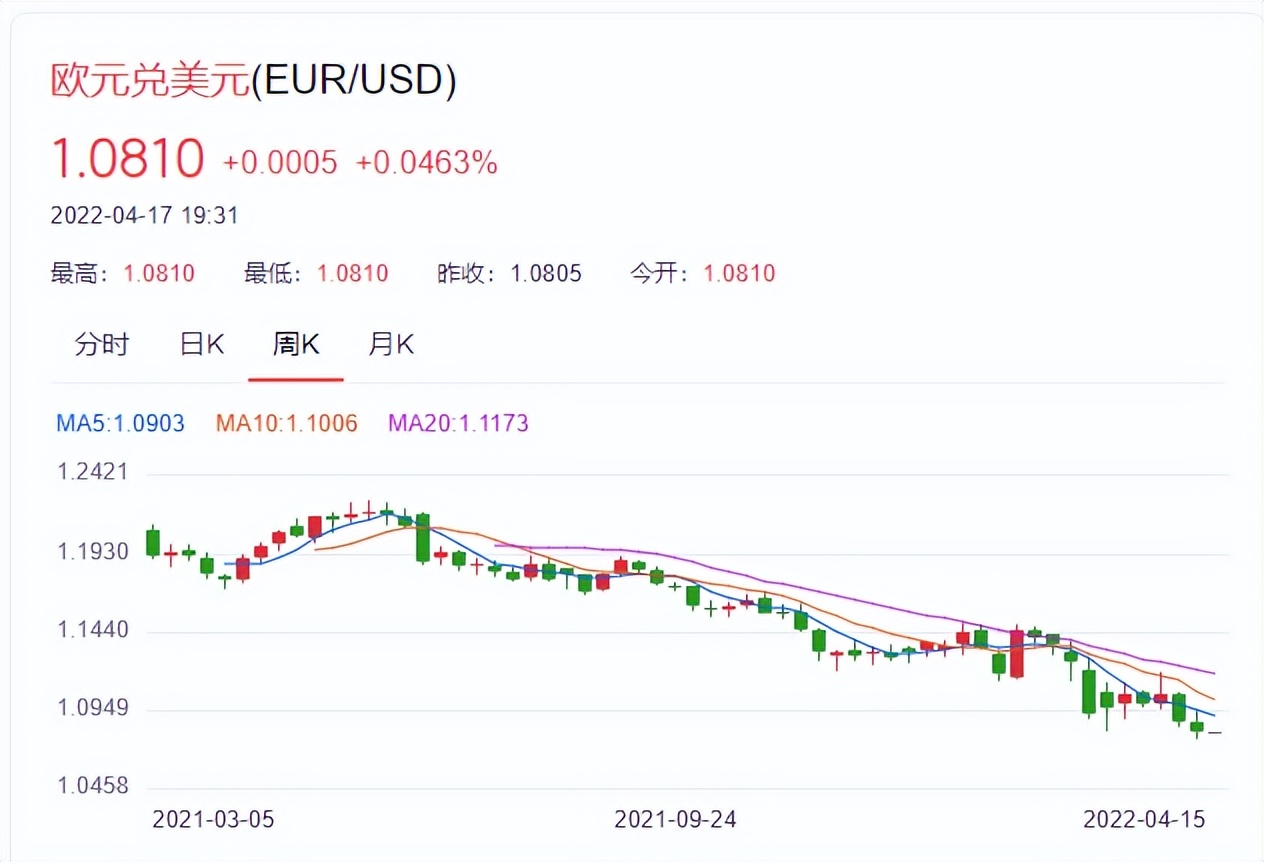1264x862 pixels.
Task: Open the 月K chart tab
Action: (391, 345)
